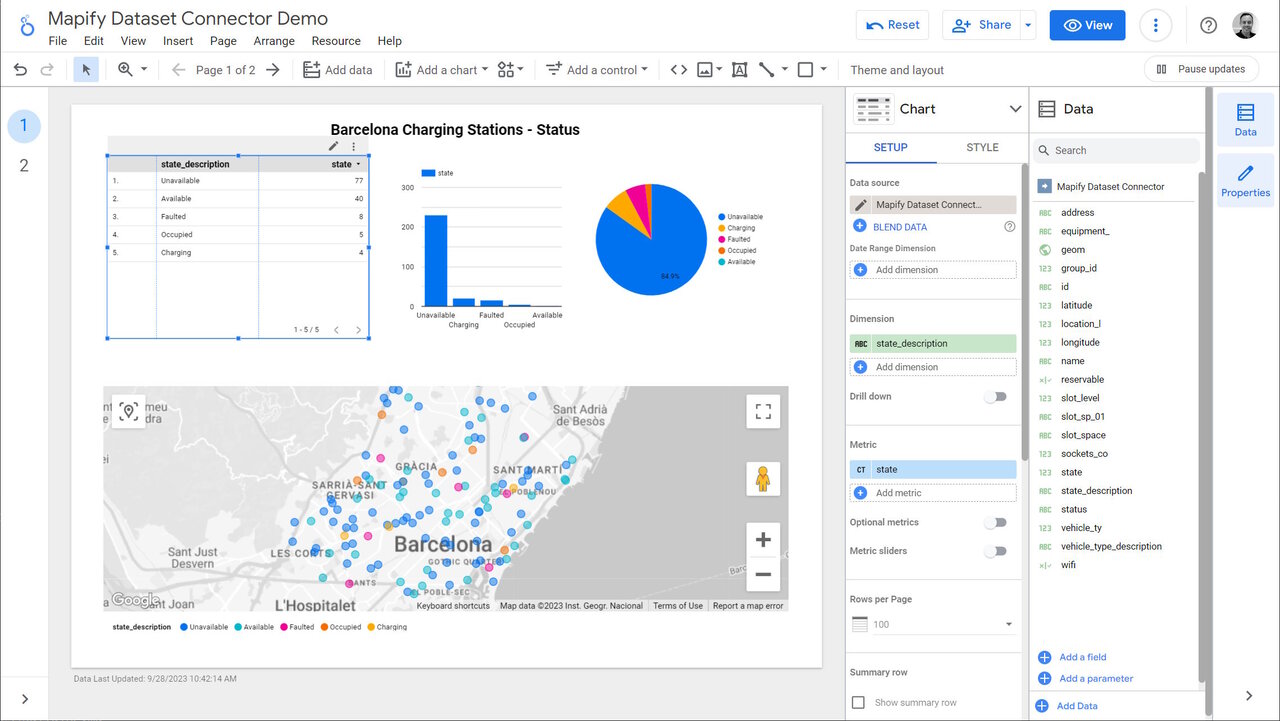Click the Add a field link
1280x721 pixels.
1082,657
